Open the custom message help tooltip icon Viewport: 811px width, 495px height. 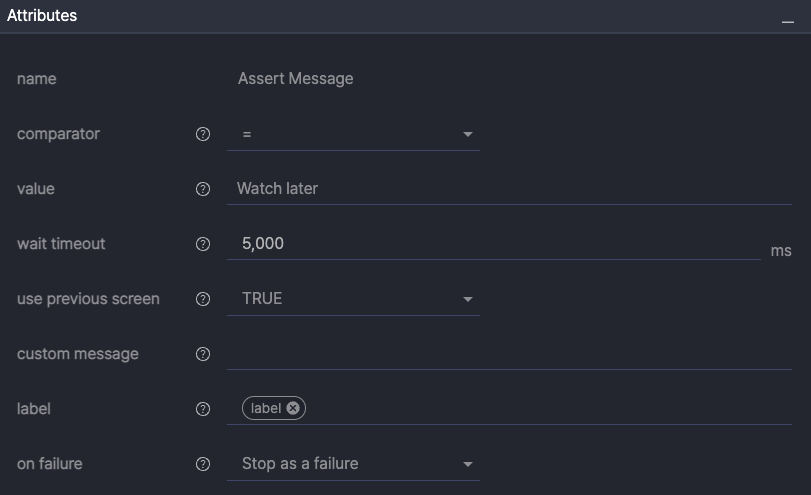pyautogui.click(x=203, y=354)
